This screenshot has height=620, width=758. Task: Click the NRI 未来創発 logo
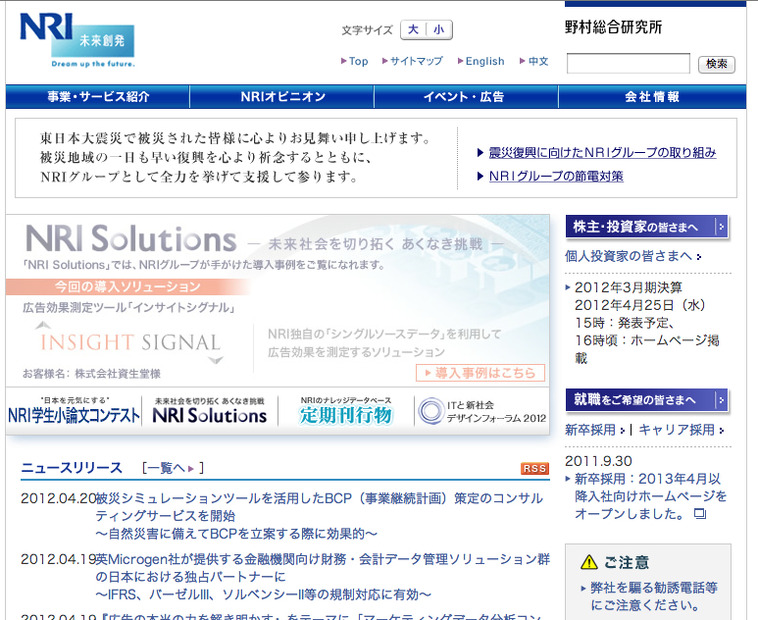(77, 41)
